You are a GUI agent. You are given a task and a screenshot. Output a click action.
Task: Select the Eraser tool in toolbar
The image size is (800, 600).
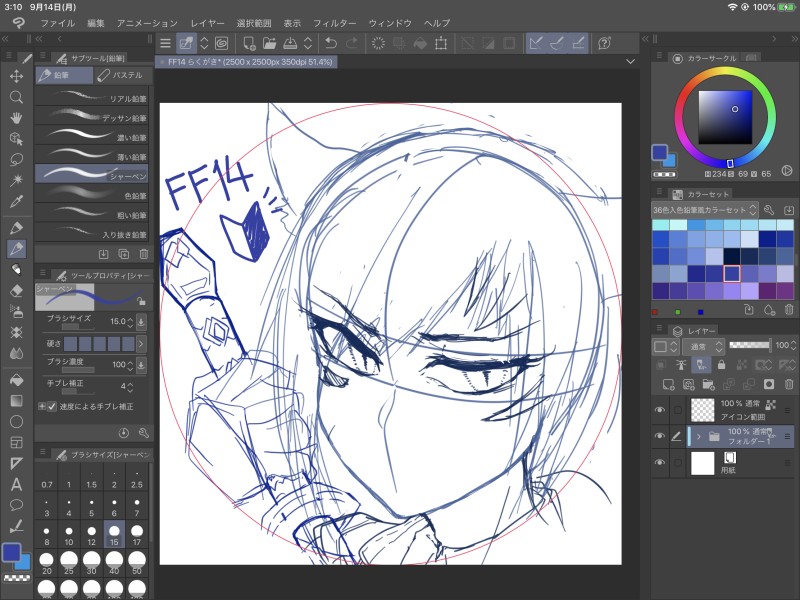click(16, 290)
